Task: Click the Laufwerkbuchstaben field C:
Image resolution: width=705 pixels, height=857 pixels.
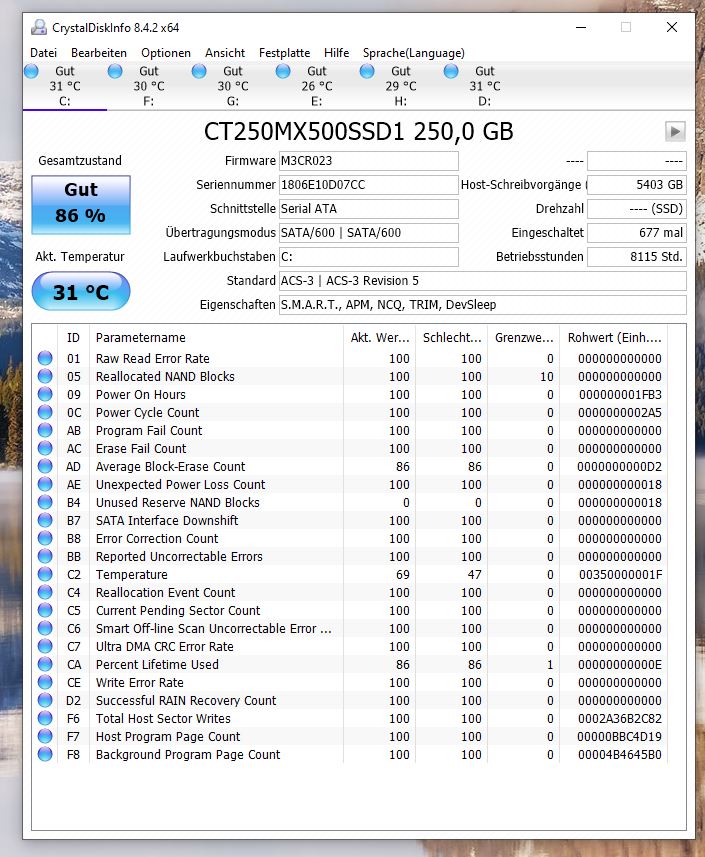Action: [x=368, y=257]
